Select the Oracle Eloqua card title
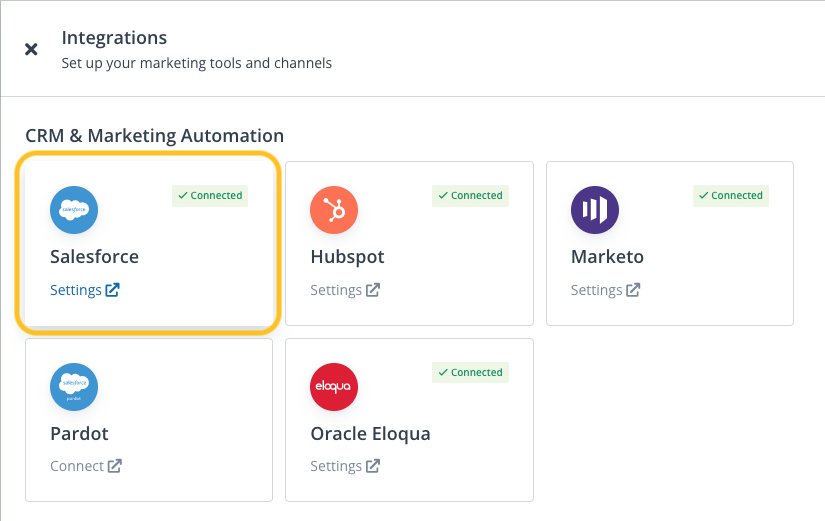 370,434
